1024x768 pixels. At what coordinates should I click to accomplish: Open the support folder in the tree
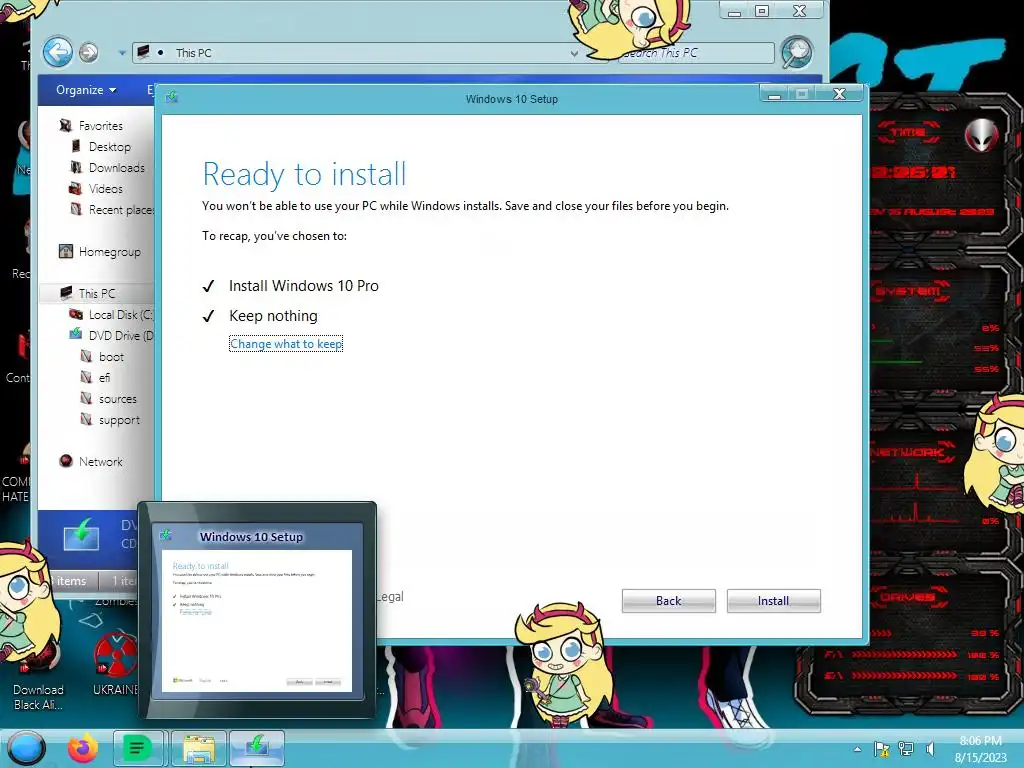click(119, 419)
